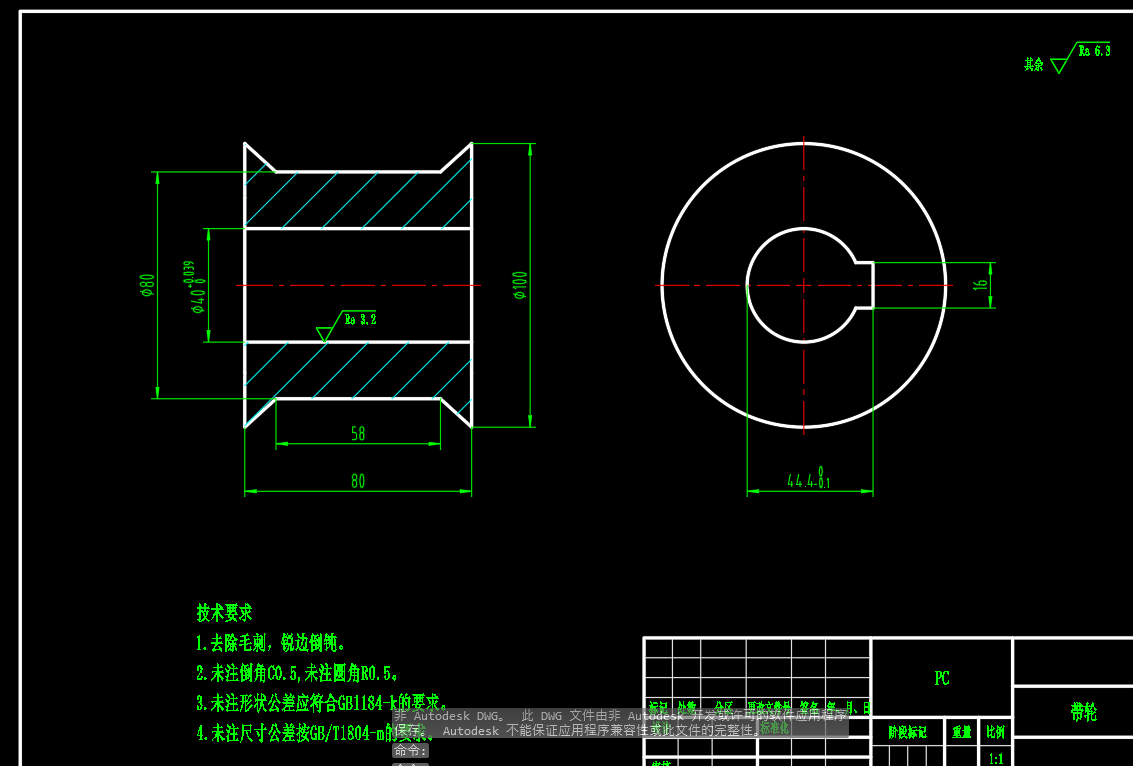The image size is (1133, 766).
Task: Click the Ra 6.3 roughness symbol top right
Action: click(1090, 52)
